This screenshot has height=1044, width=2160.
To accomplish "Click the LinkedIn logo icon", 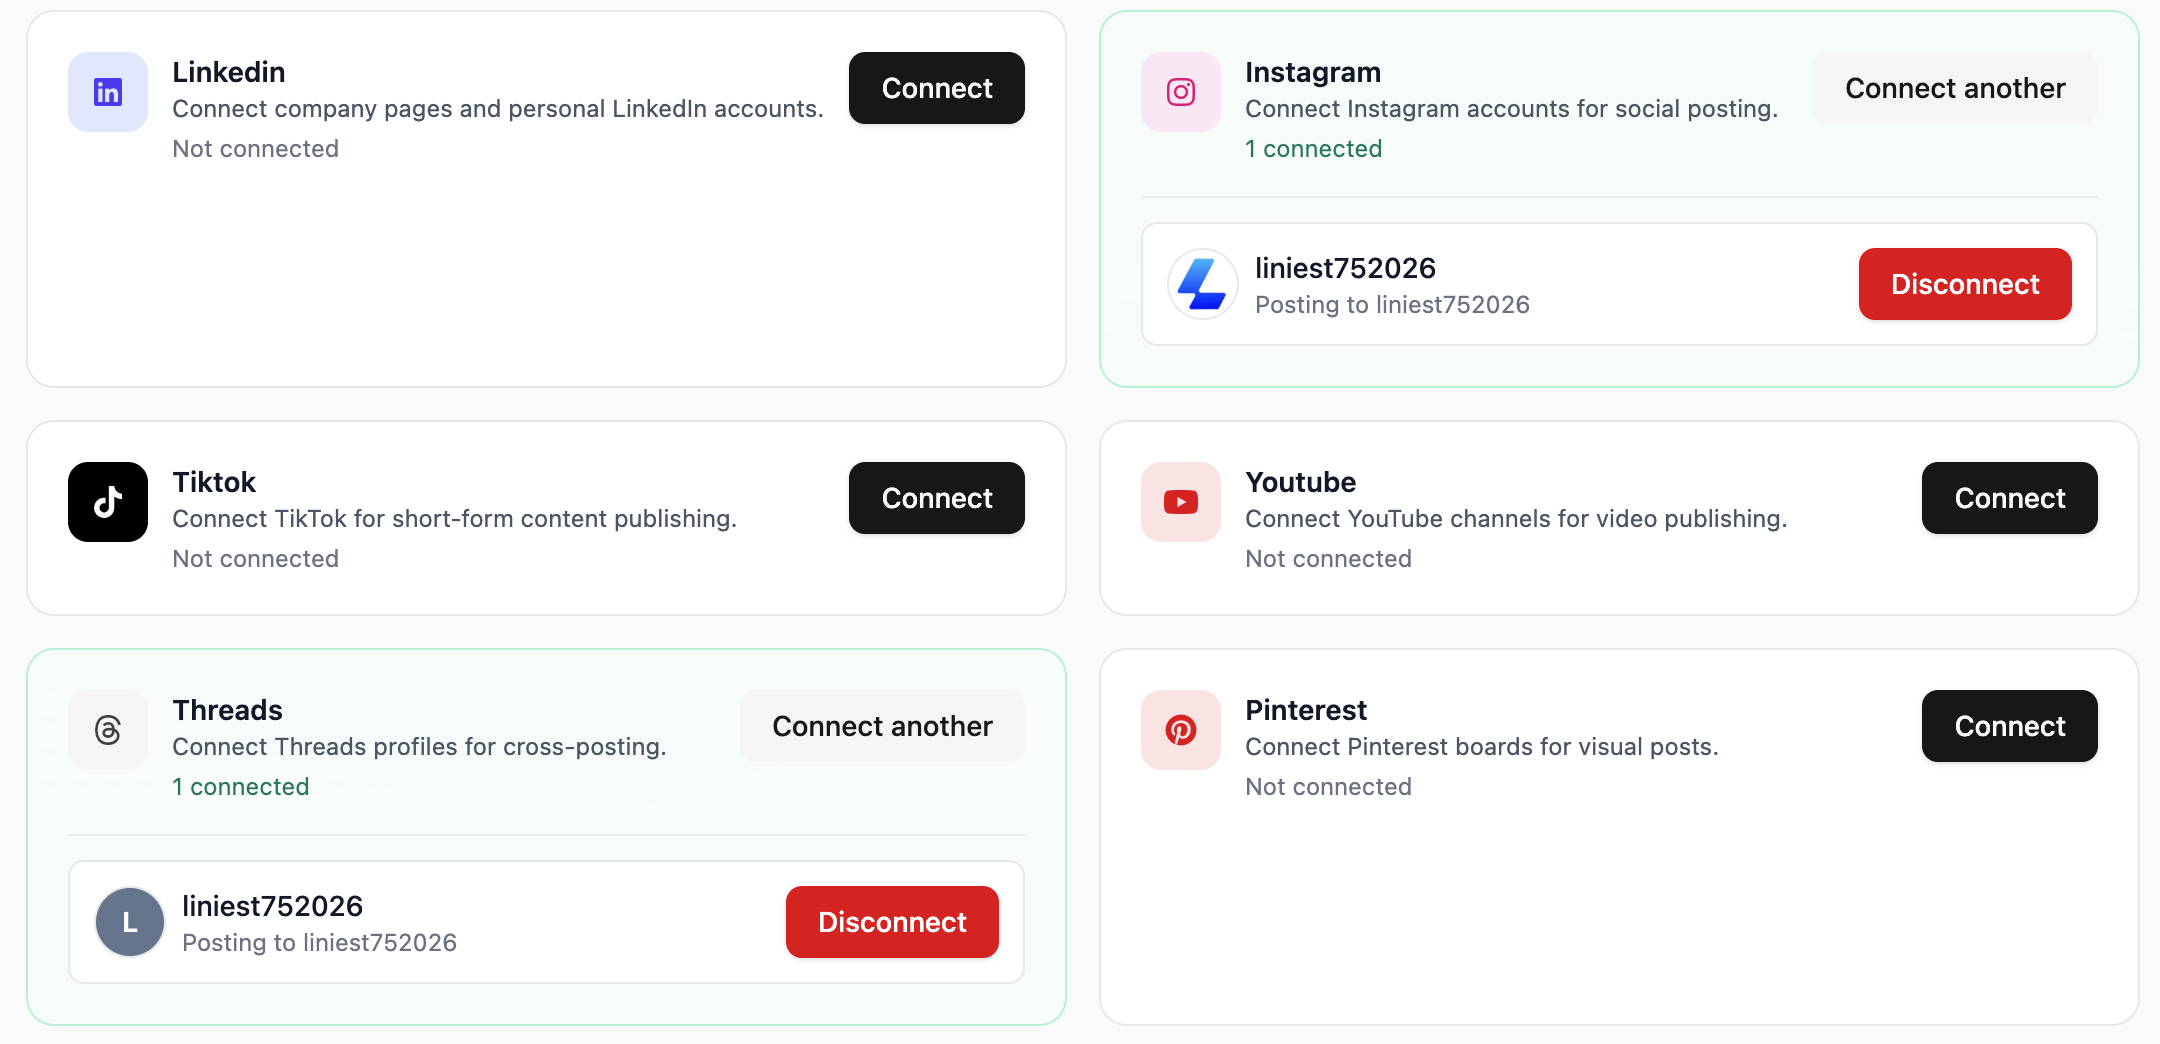I will [x=108, y=92].
